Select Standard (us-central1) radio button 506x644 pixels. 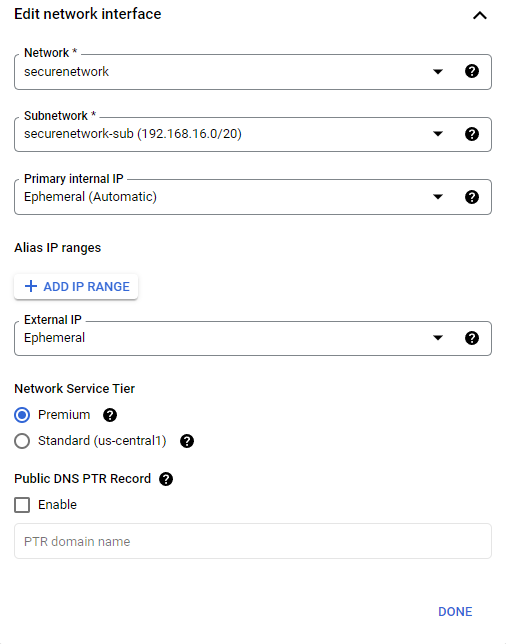[22, 441]
